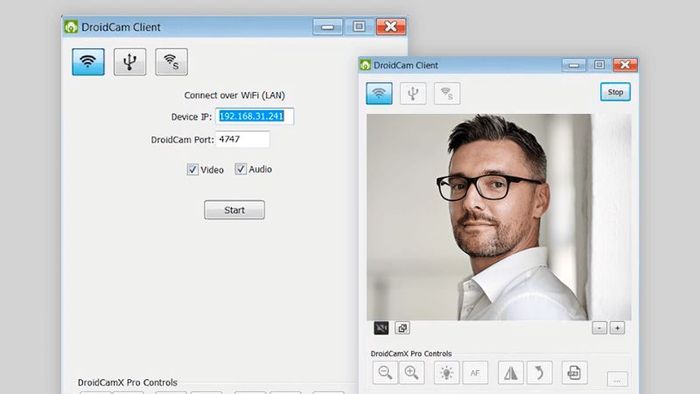Select WiFi Server mode in the left DroidCam window

171,62
